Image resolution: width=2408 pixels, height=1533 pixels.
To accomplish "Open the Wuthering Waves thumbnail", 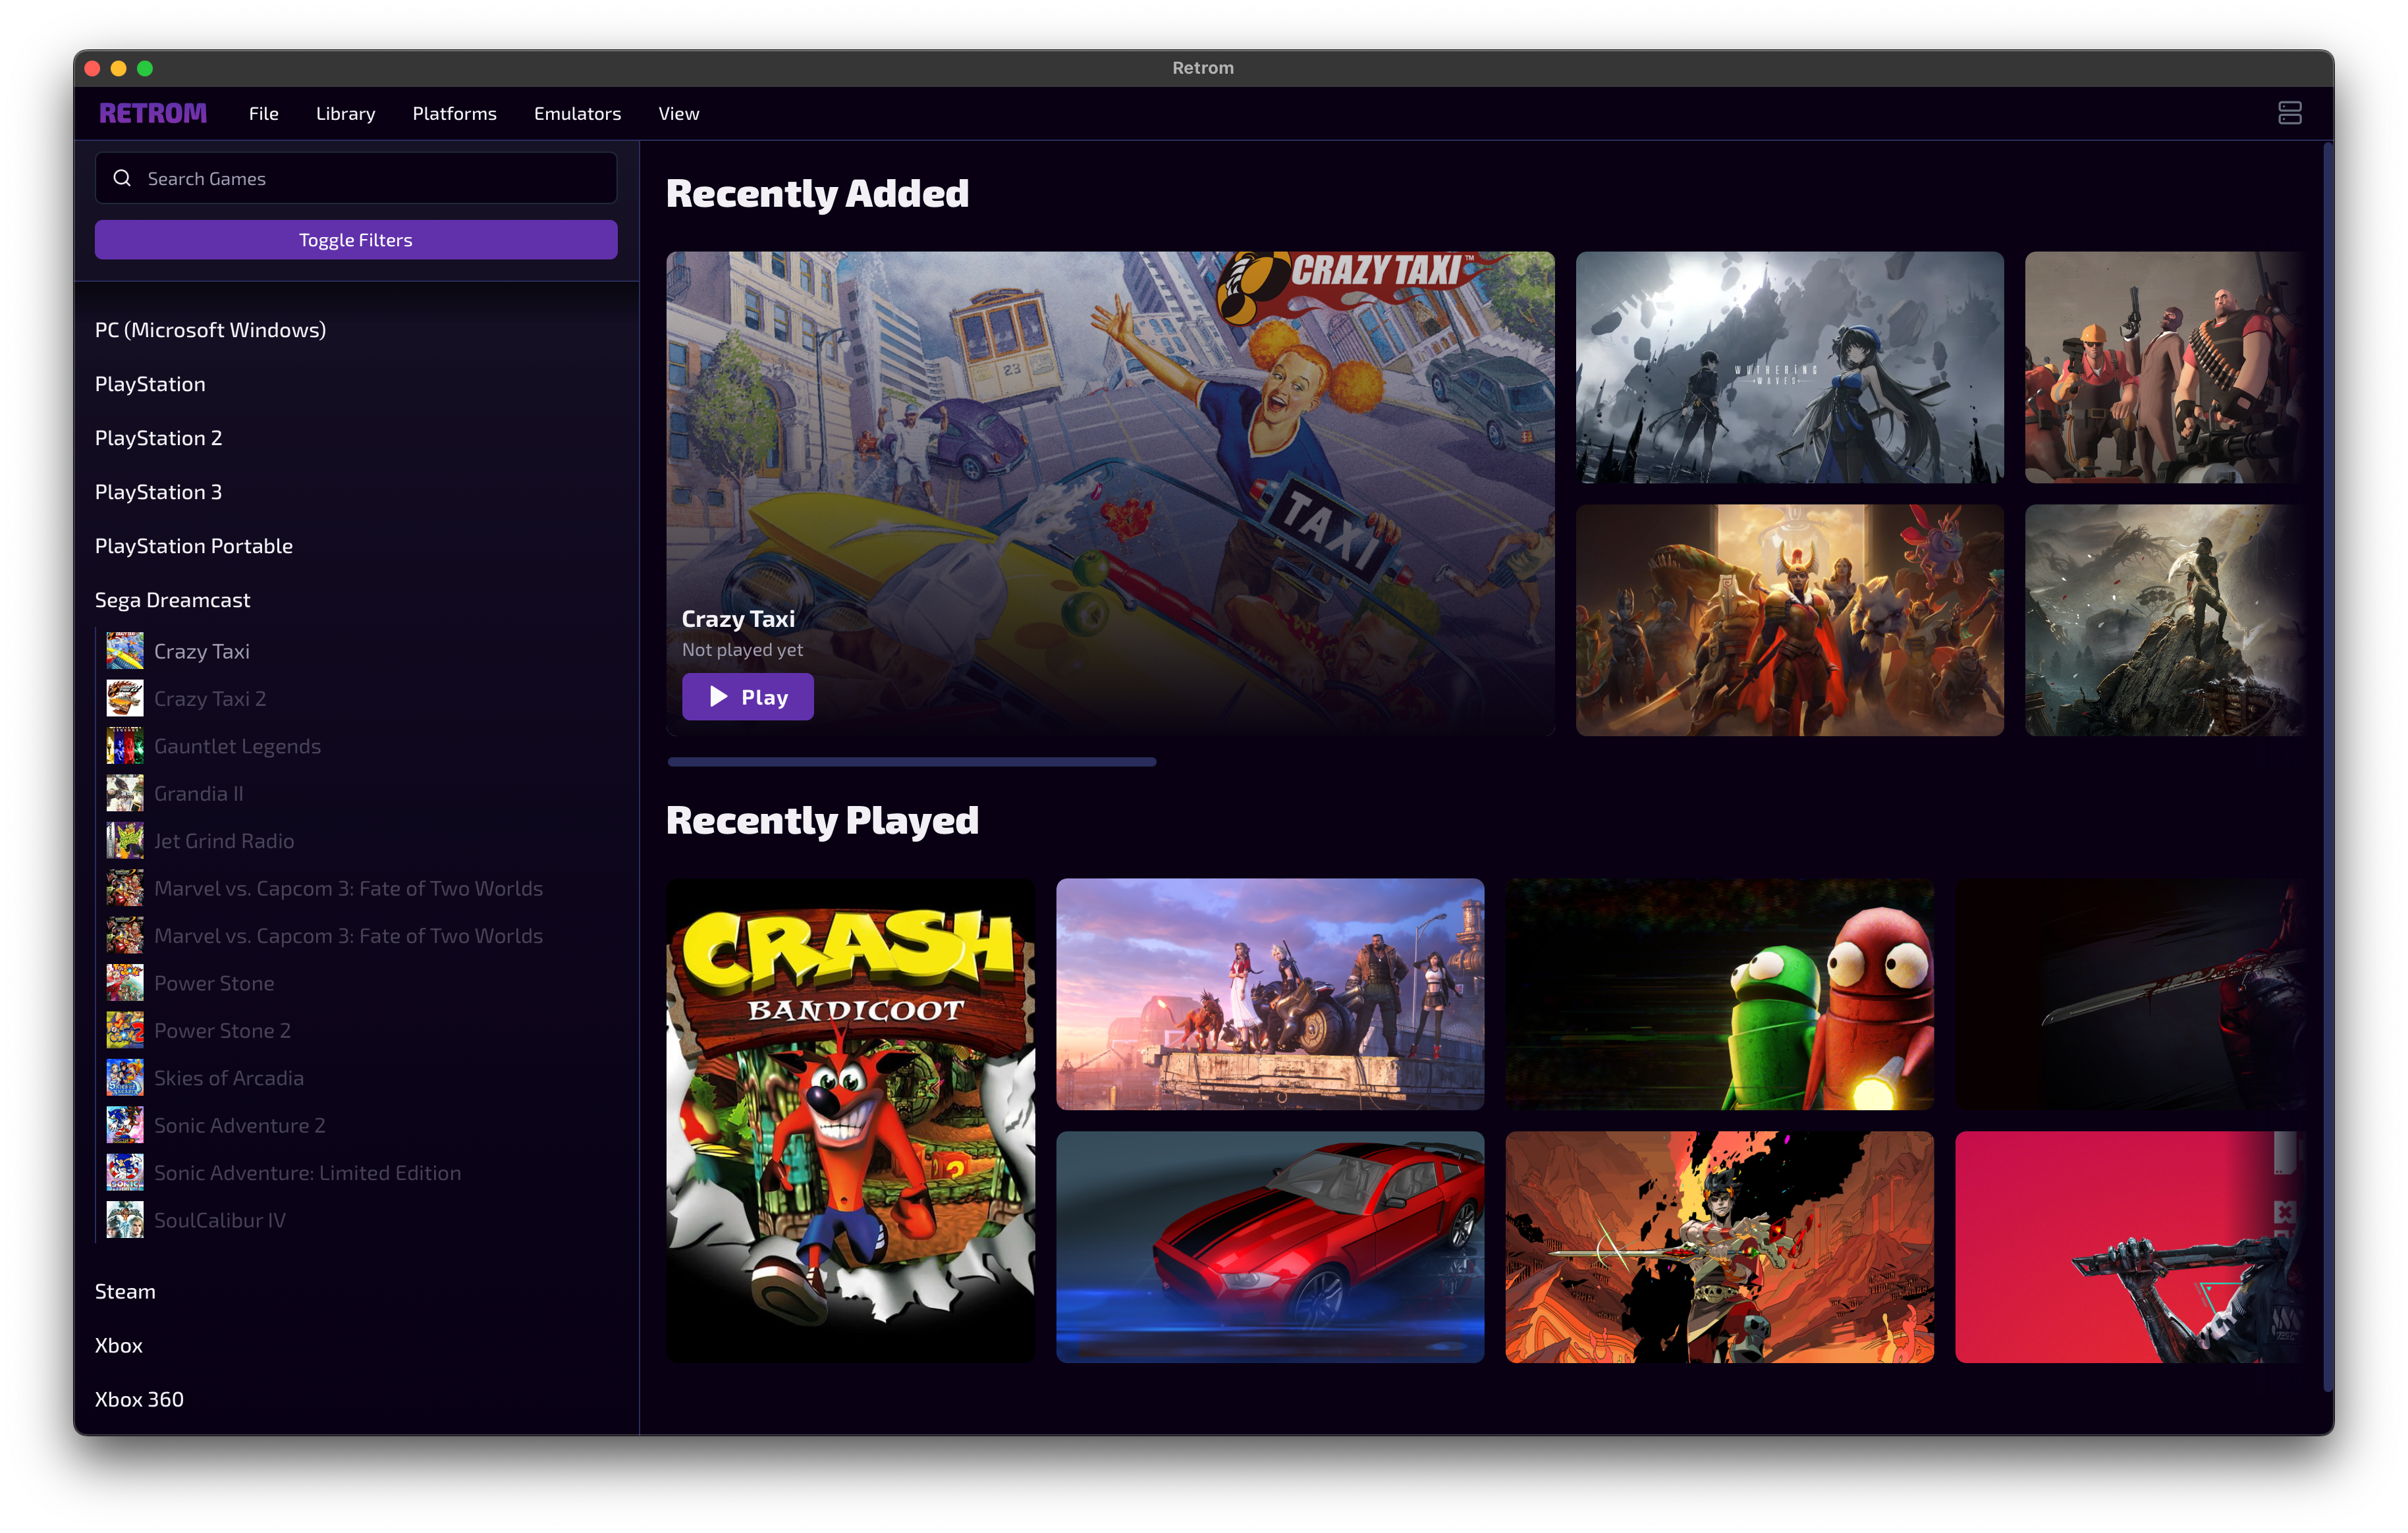I will click(1789, 367).
